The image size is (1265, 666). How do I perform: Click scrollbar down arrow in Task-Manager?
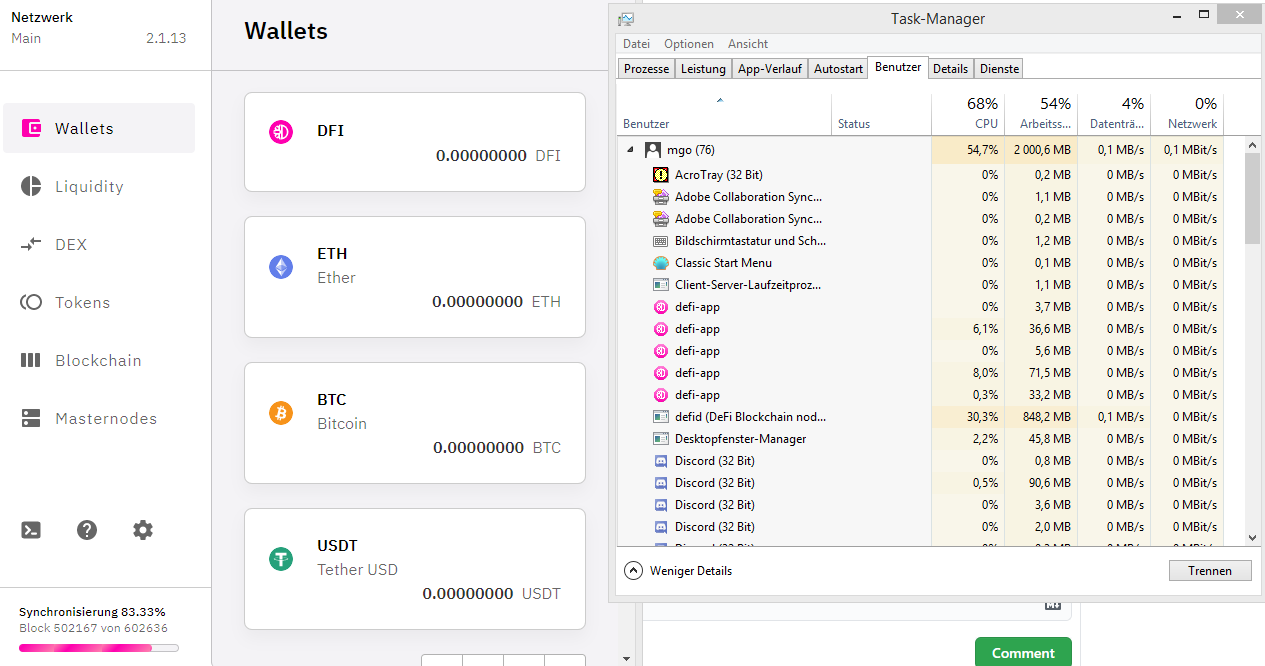tap(1253, 538)
